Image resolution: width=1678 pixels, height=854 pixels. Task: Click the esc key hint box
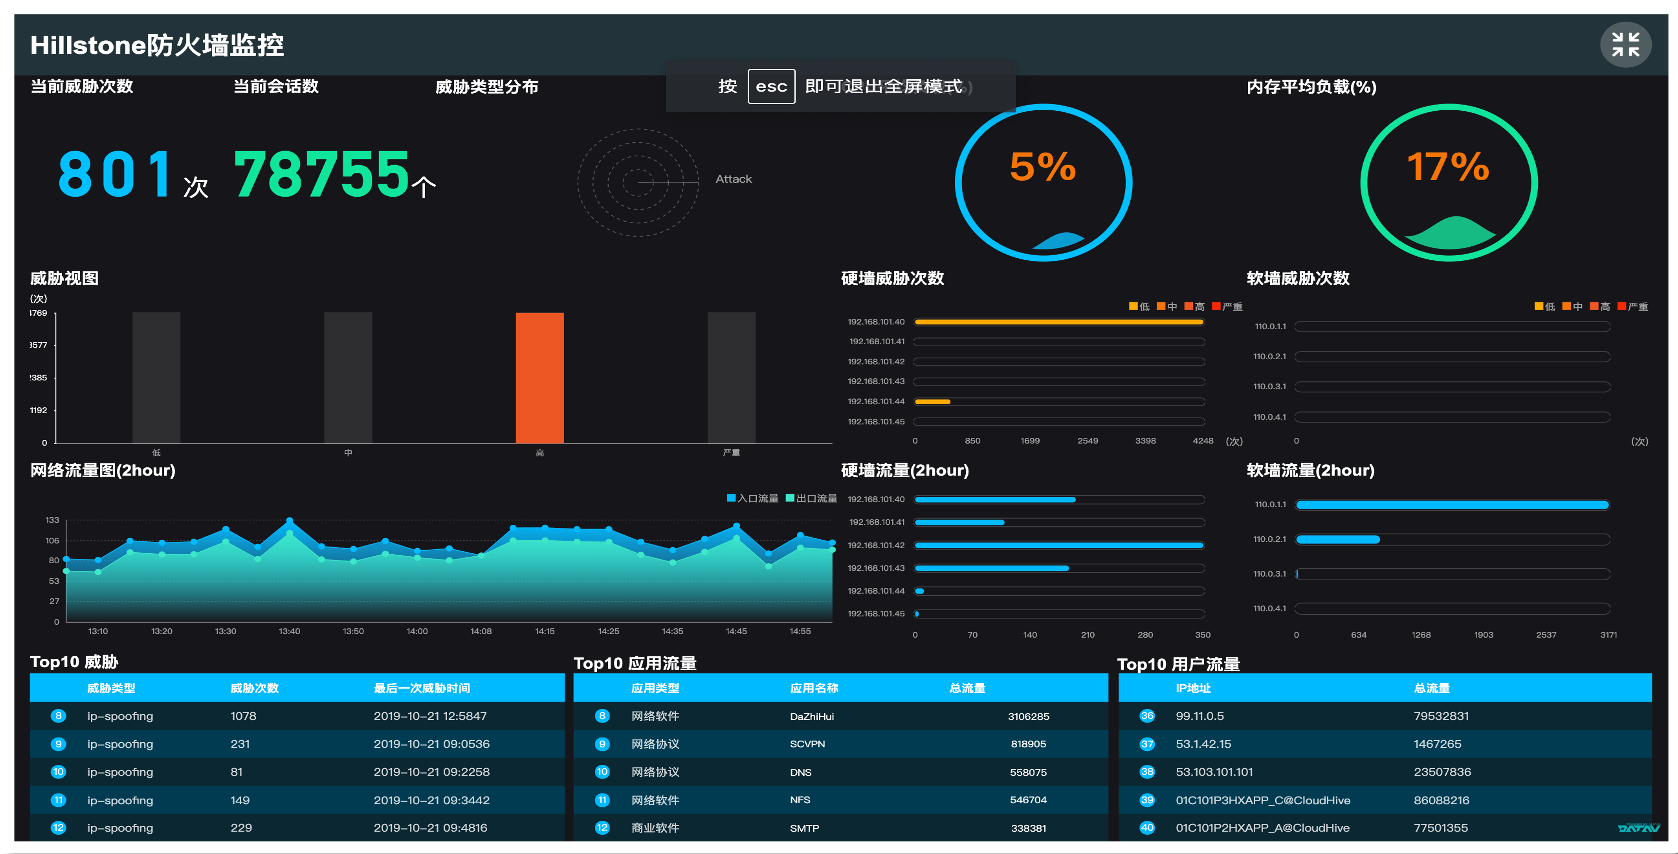tap(771, 86)
